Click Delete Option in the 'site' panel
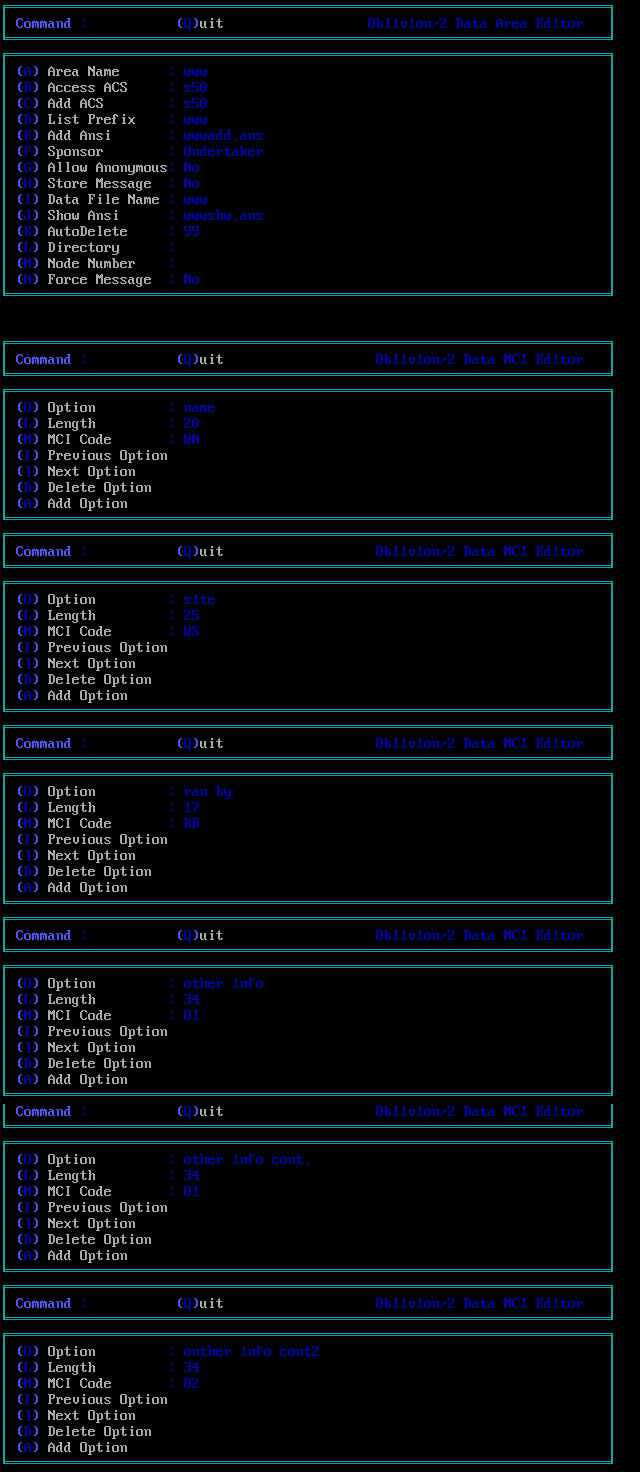Image resolution: width=640 pixels, height=1472 pixels. [98, 679]
